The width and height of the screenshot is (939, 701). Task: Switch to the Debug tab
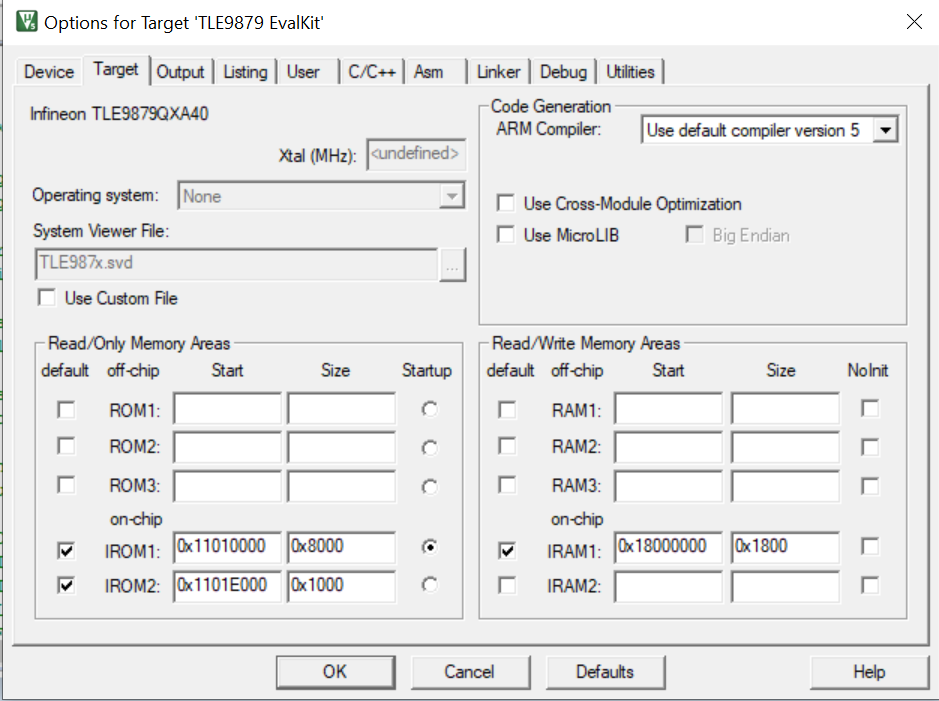pyautogui.click(x=563, y=71)
